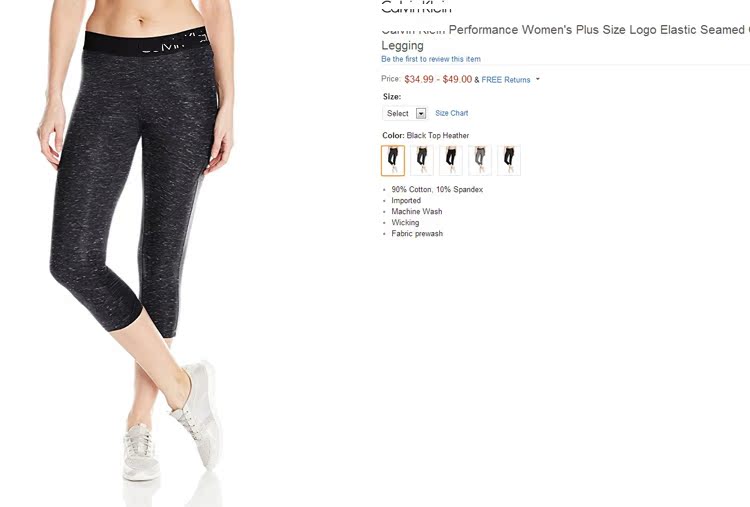
Task: Pick the fifth legging color swatch
Action: tap(509, 160)
